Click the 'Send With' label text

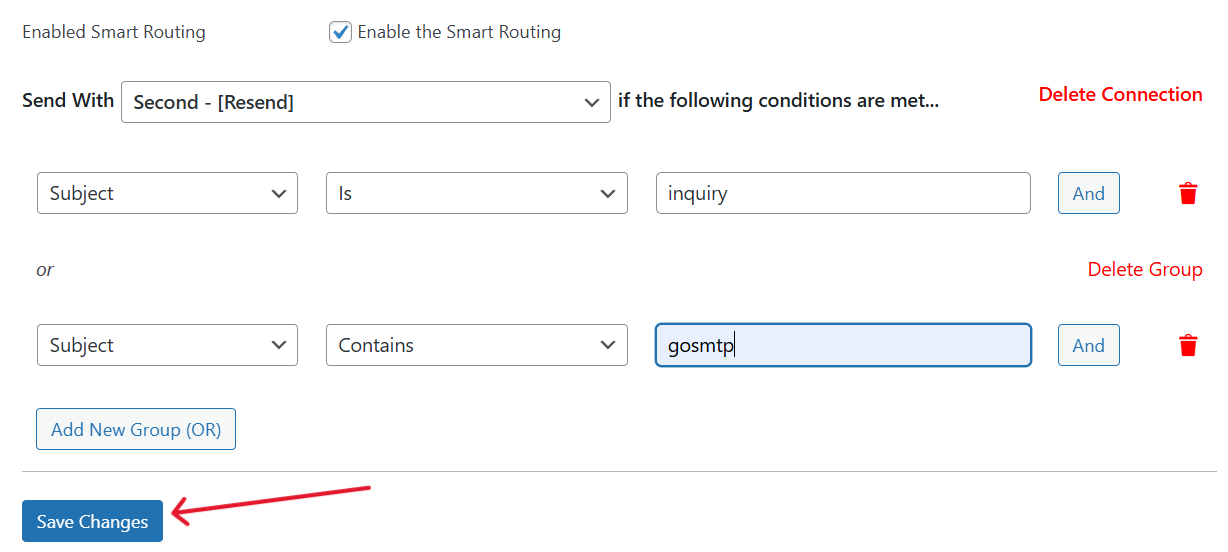tap(68, 101)
